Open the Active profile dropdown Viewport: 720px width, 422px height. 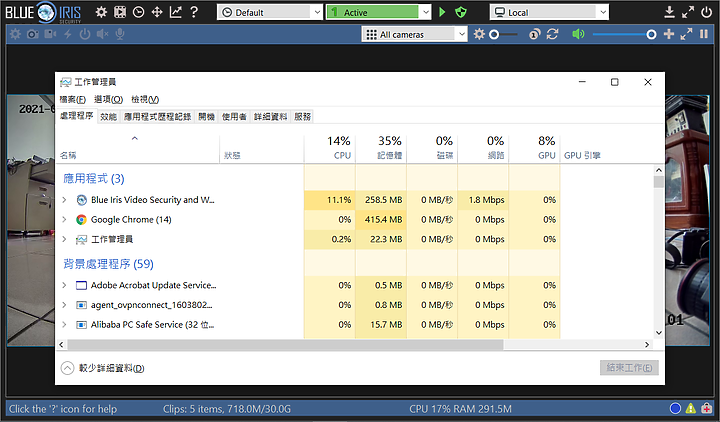click(x=379, y=12)
